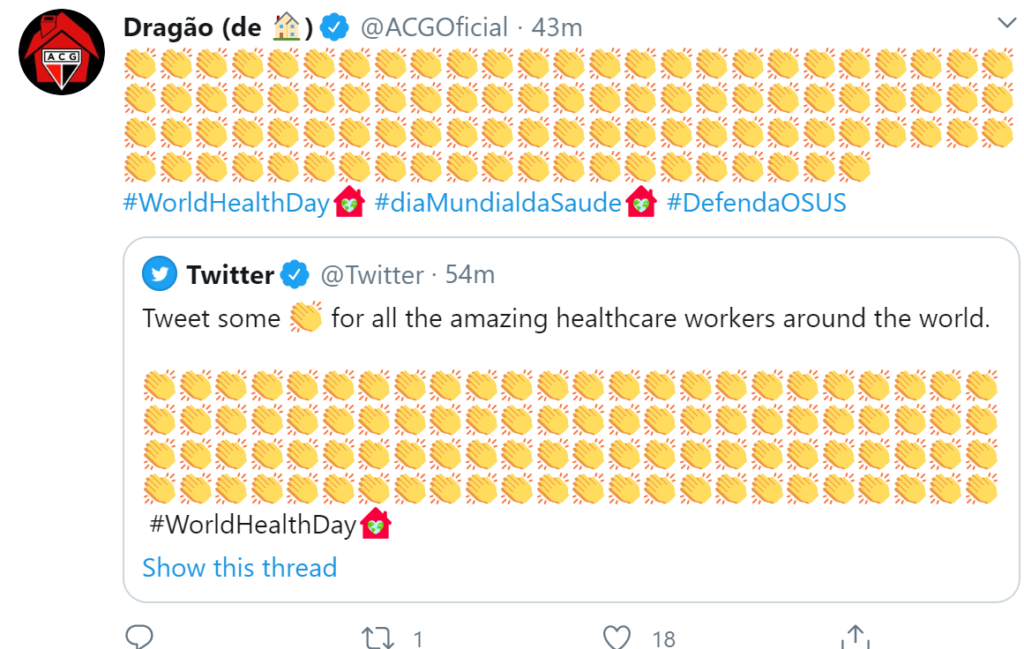Viewport: 1024px width, 649px height.
Task: Expand the tweet options chevron menu
Action: (x=1006, y=23)
